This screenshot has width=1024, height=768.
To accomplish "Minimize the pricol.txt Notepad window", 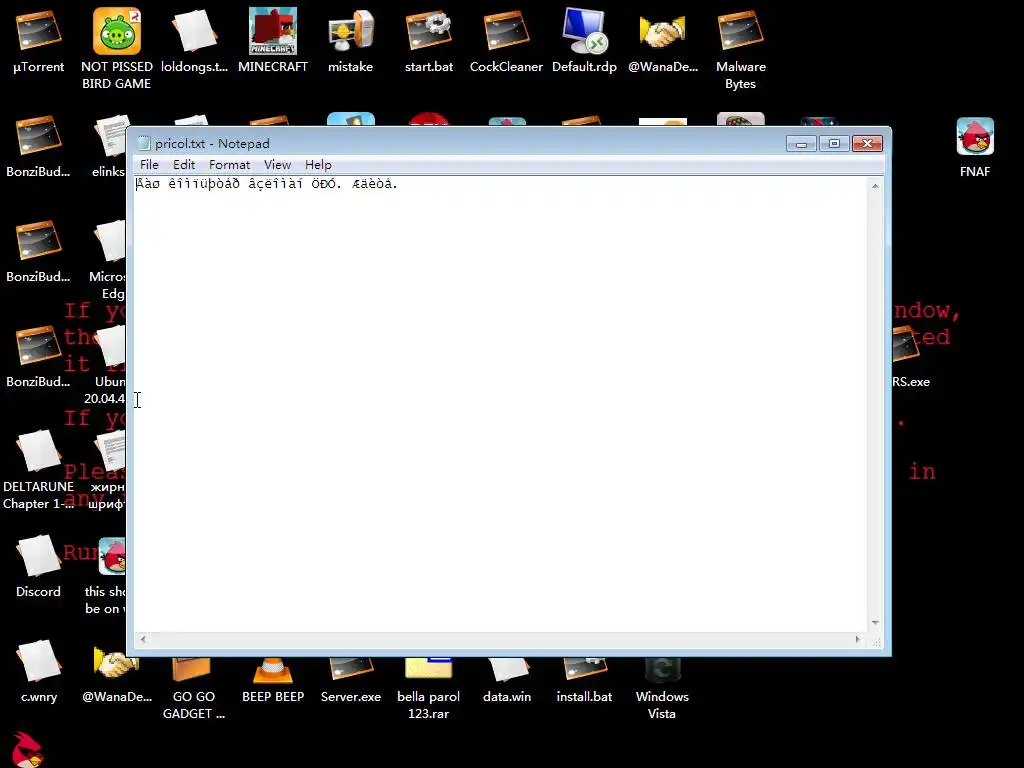I will 801,144.
